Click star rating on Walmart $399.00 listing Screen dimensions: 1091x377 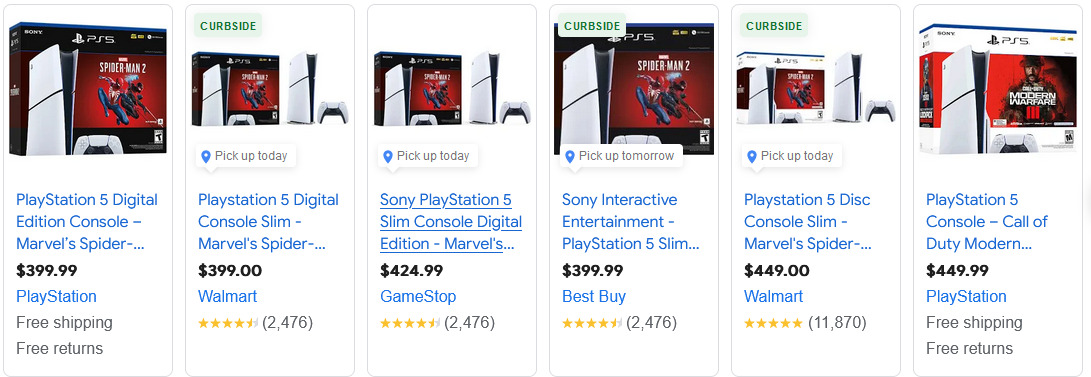pos(228,323)
